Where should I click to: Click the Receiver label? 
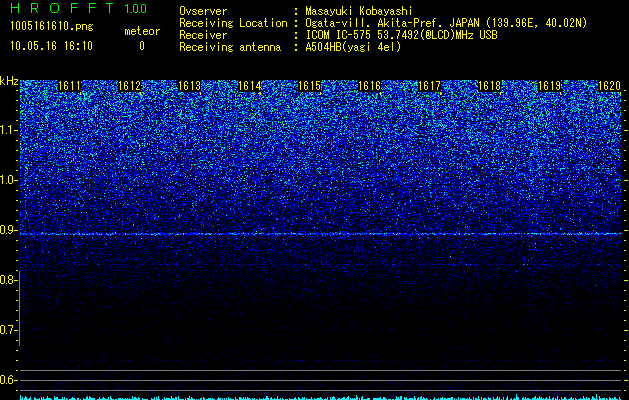203,35
